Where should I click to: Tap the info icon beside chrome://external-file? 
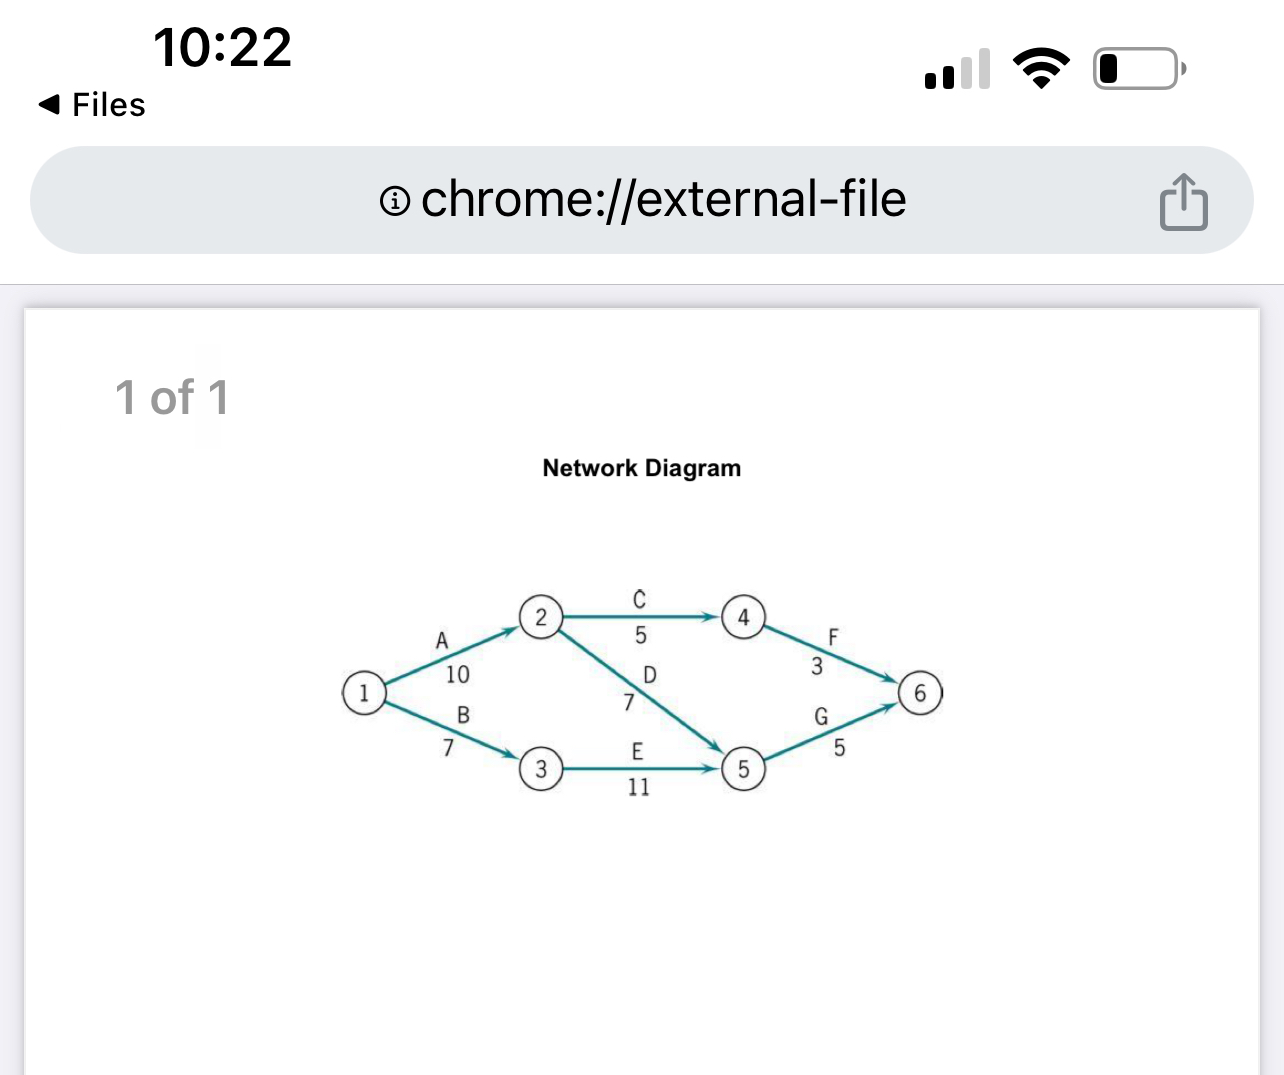396,201
